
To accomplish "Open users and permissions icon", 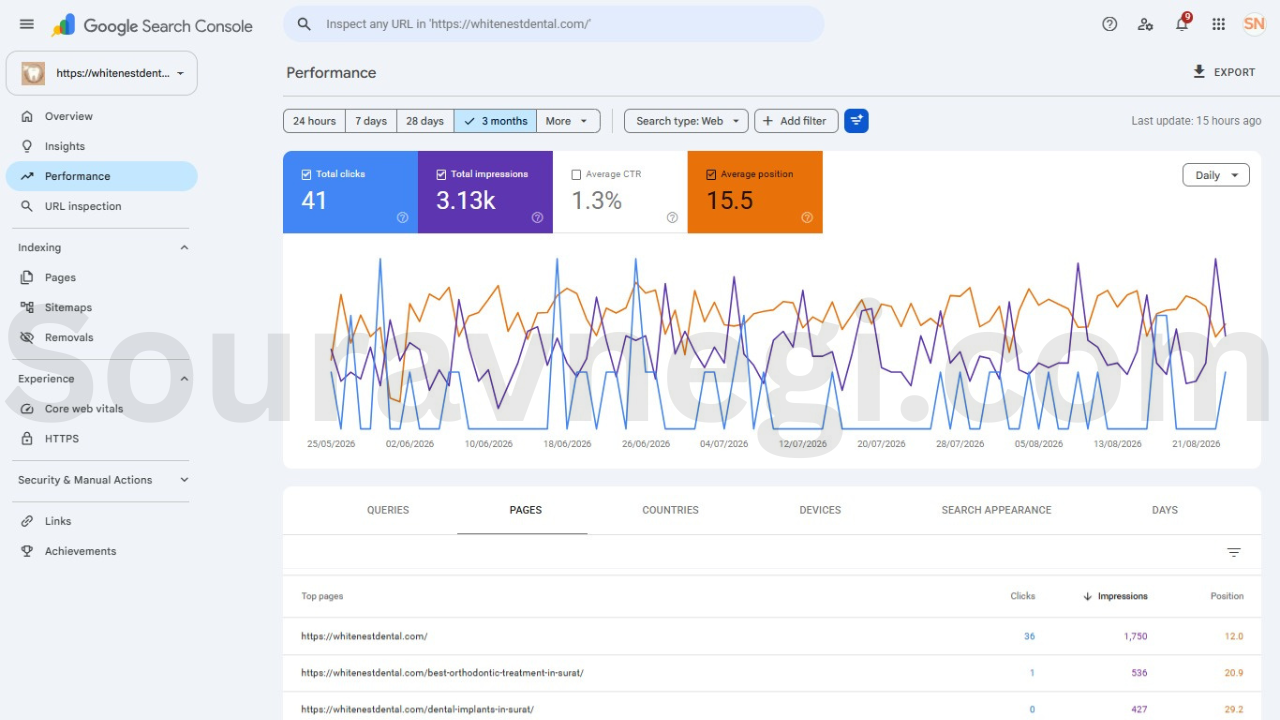I will pyautogui.click(x=1146, y=24).
